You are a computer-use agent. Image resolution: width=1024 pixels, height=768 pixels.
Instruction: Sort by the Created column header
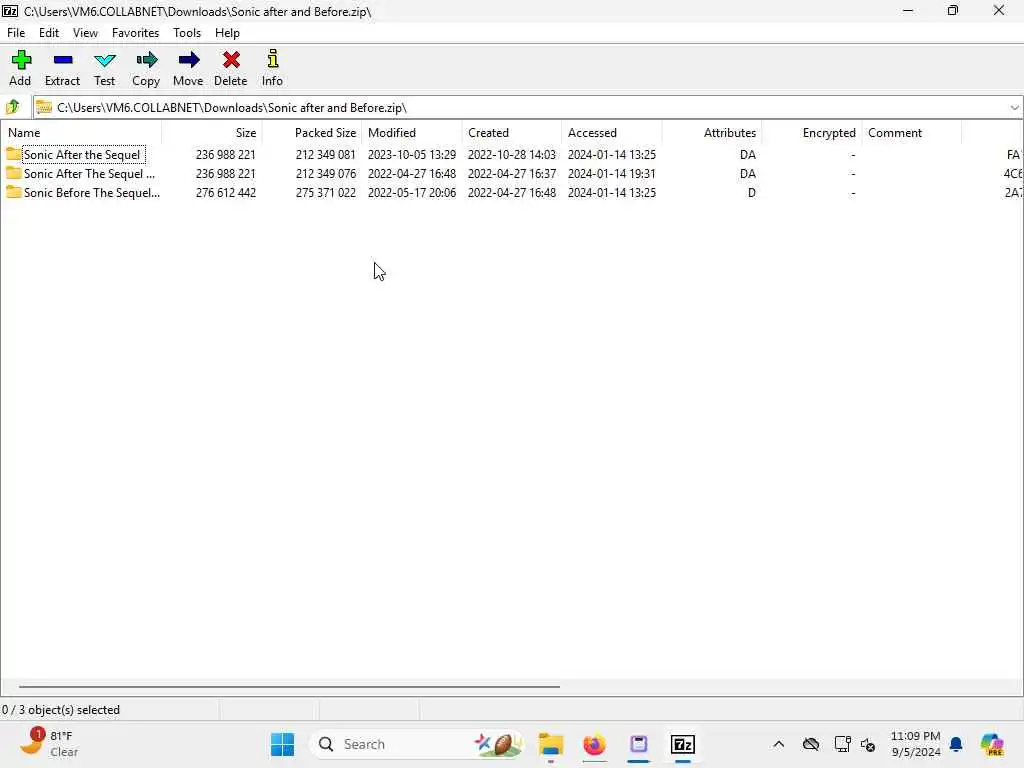(x=512, y=133)
